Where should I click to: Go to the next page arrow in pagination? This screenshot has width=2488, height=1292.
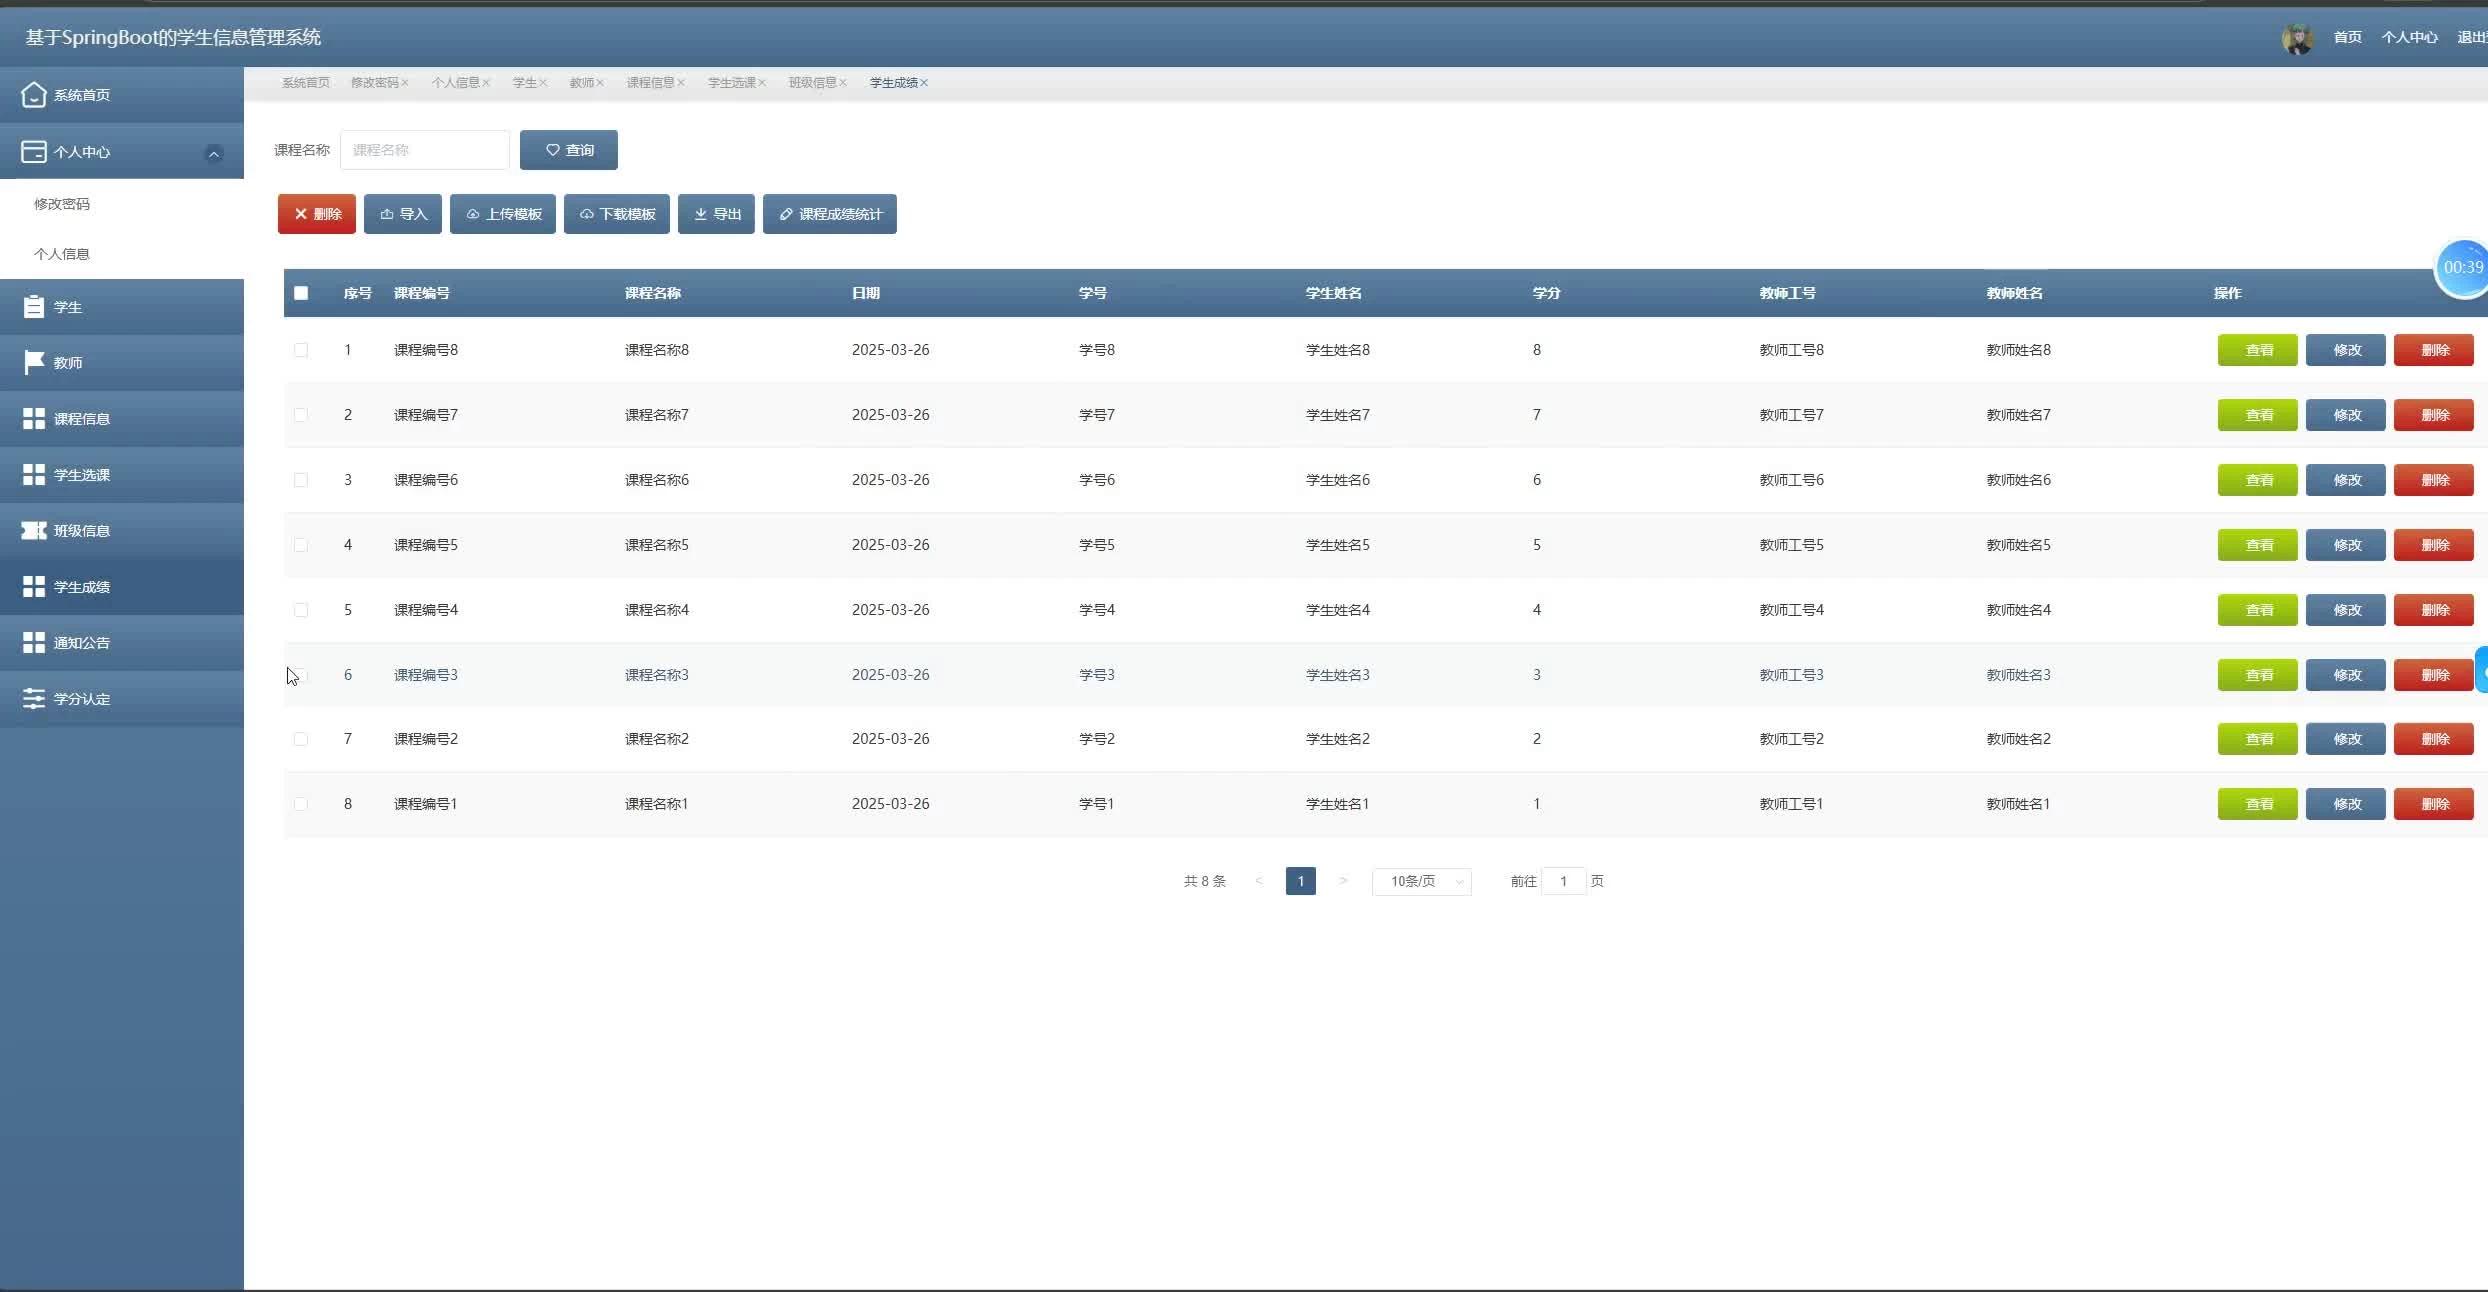tap(1343, 881)
